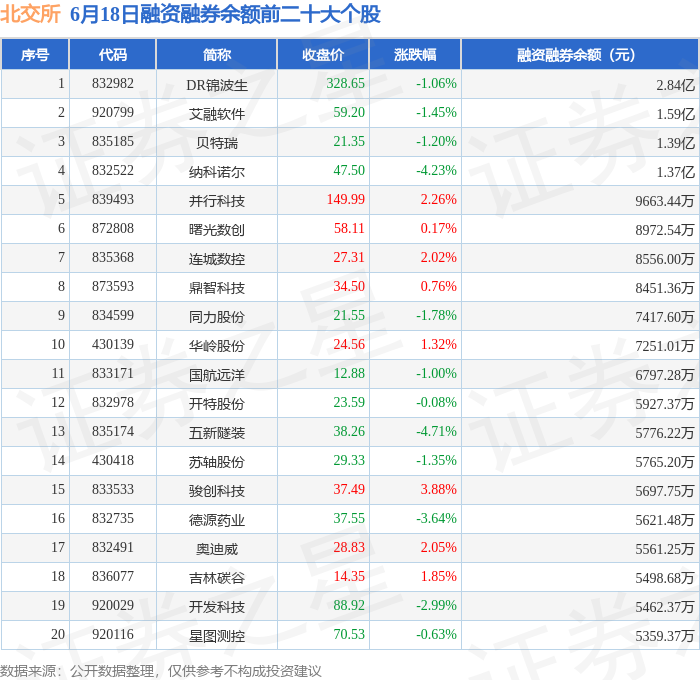Screen dimensions: 700x680
Task: Click change value 3.88%
Action: 438,490
